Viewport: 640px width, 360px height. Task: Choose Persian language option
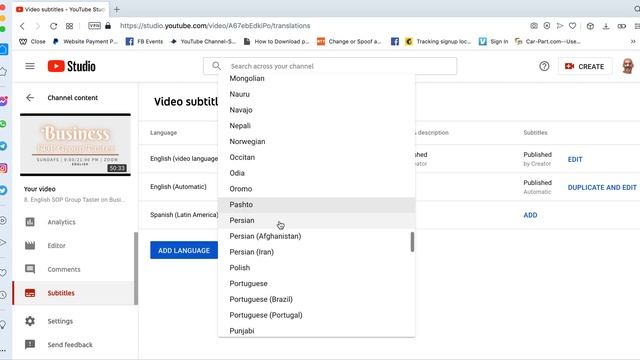tap(316, 220)
